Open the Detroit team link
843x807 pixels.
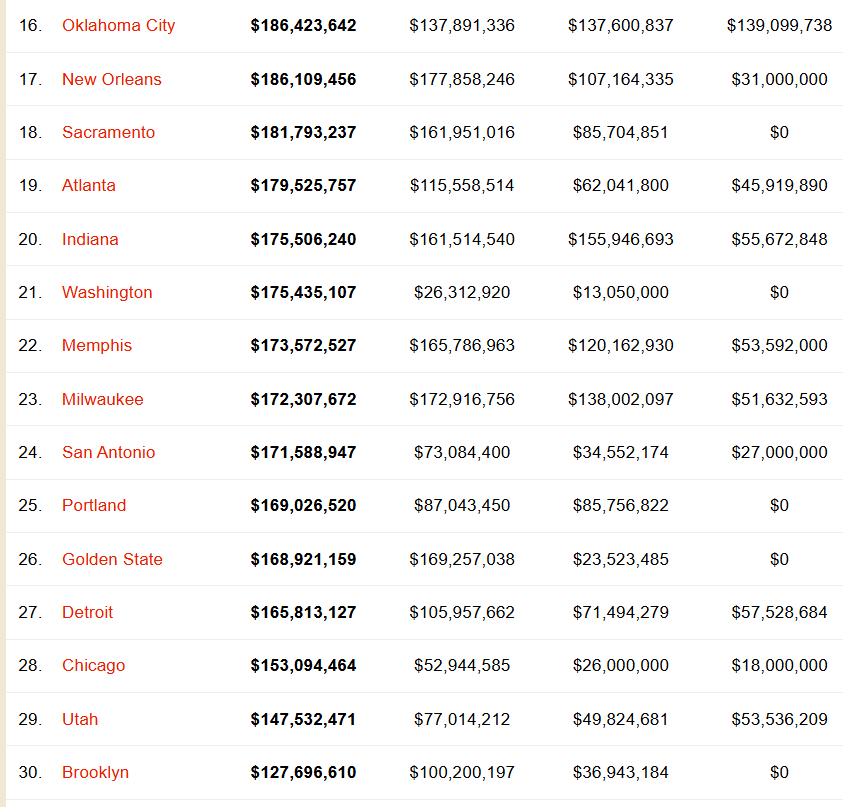pos(87,612)
